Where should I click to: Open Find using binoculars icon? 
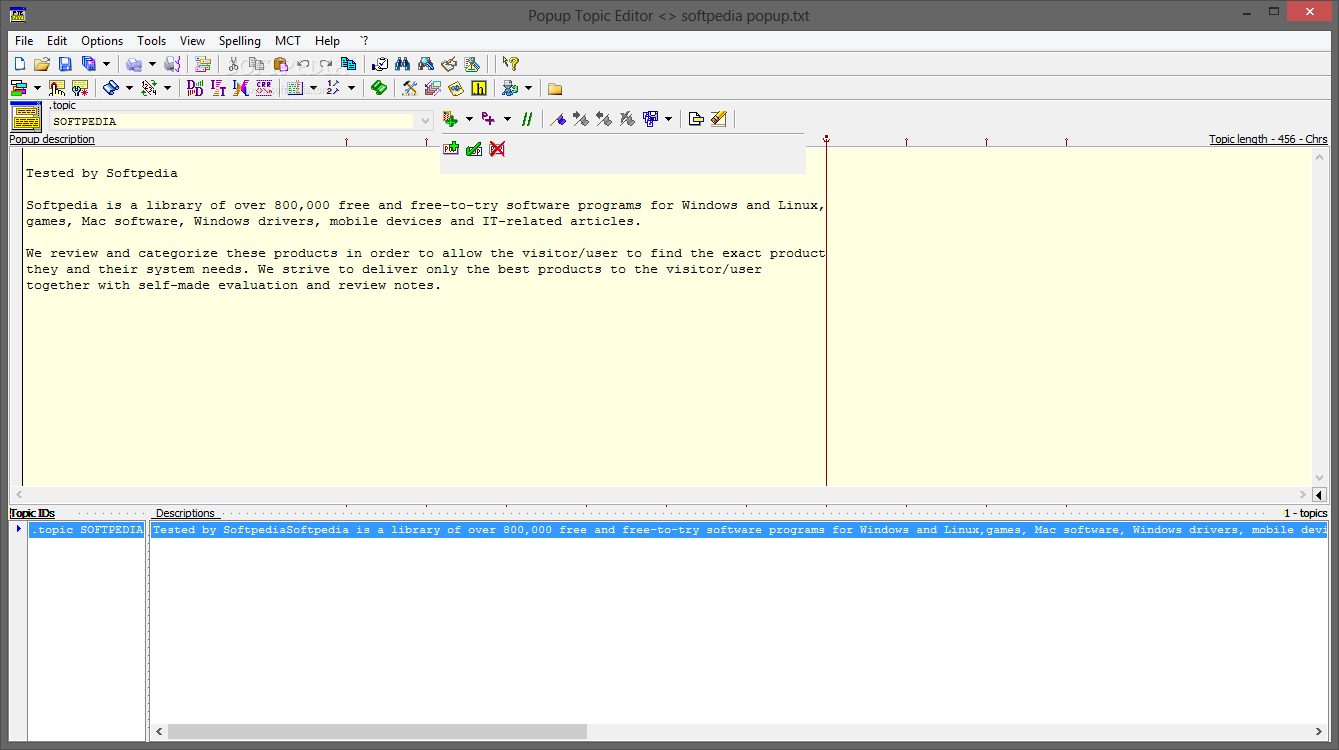(404, 64)
